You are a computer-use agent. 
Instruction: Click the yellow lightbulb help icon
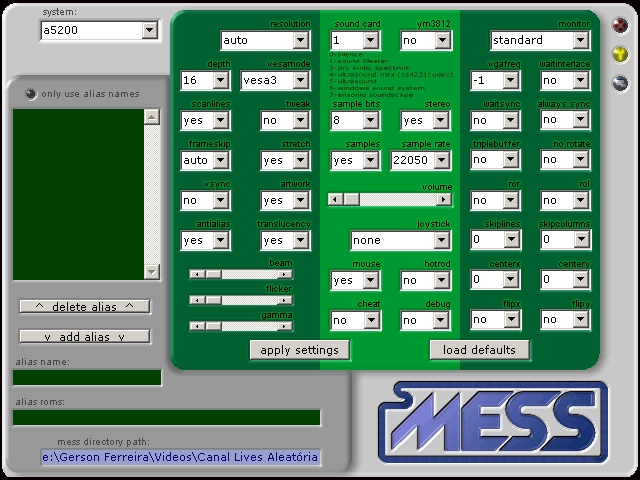620,54
